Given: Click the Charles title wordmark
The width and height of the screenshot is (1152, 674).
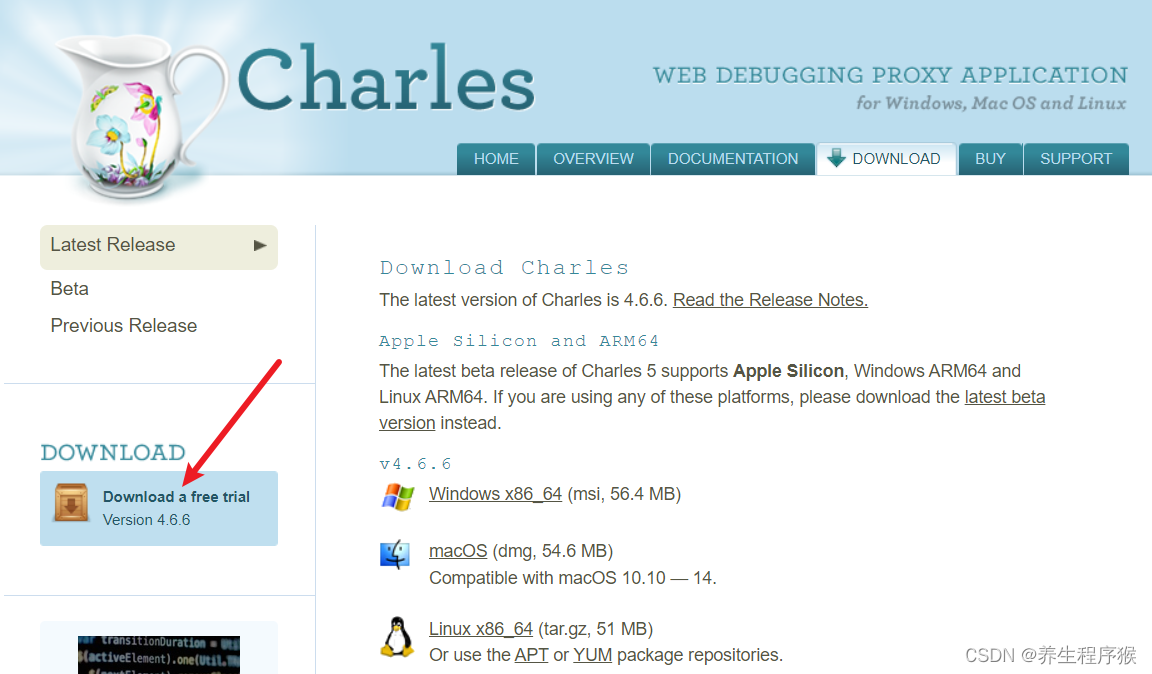Looking at the screenshot, I should pos(386,79).
